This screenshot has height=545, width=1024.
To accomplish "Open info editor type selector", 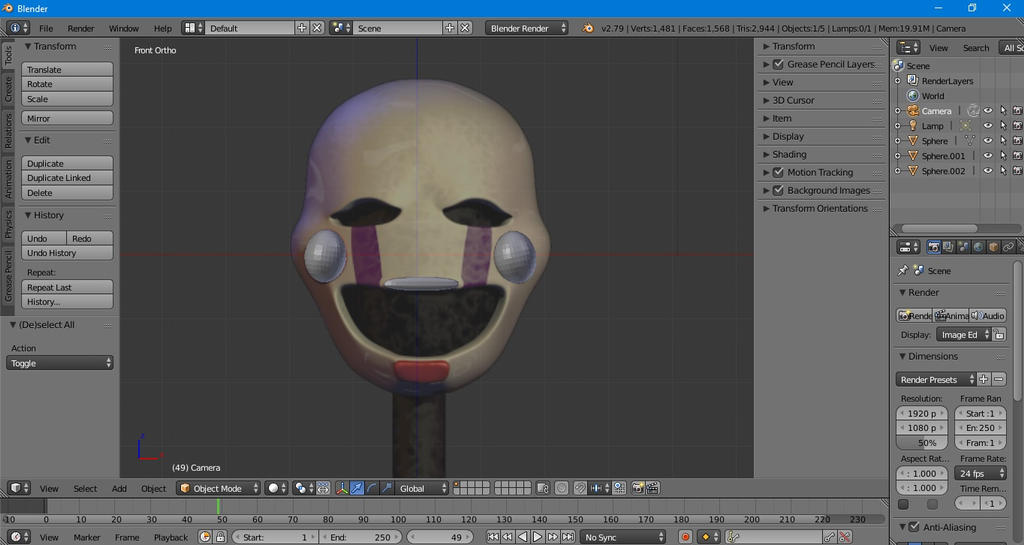I will pos(18,28).
